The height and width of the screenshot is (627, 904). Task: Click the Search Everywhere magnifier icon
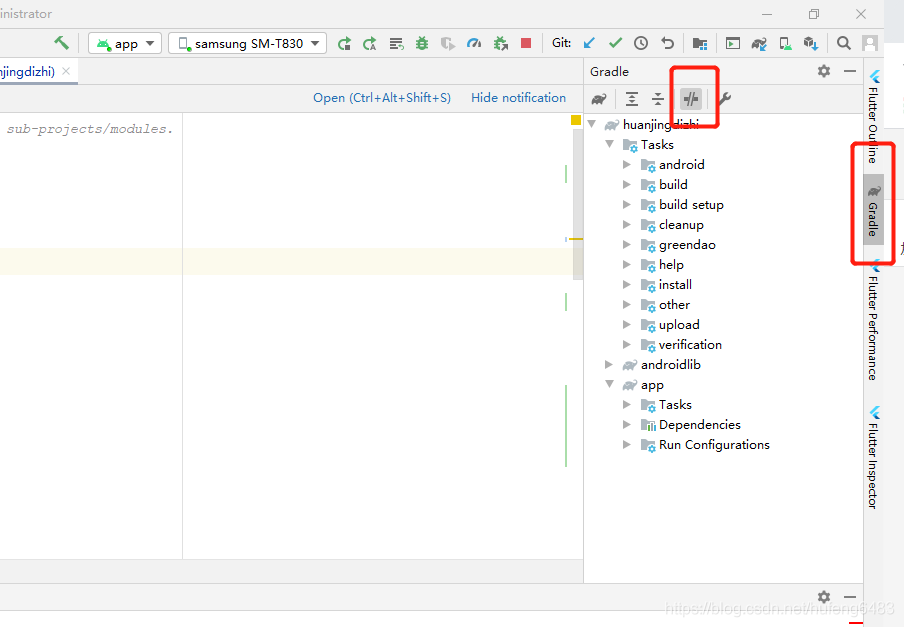pyautogui.click(x=843, y=43)
